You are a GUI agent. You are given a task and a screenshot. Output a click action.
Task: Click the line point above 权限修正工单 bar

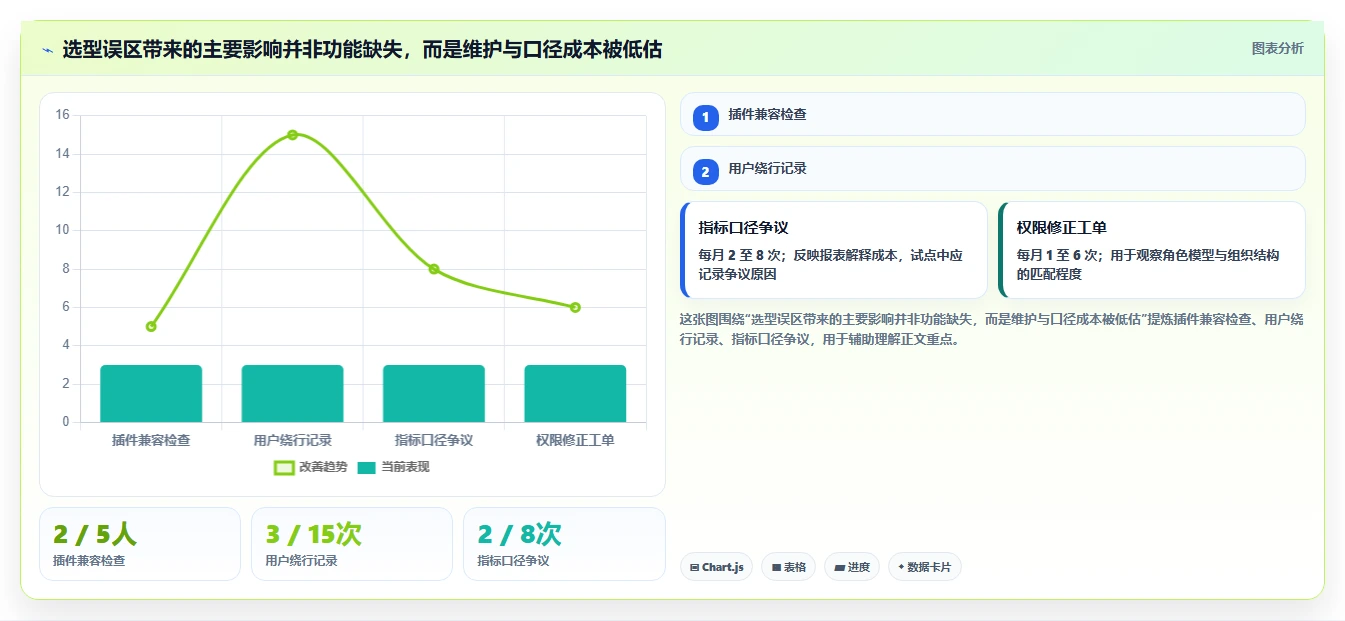575,307
